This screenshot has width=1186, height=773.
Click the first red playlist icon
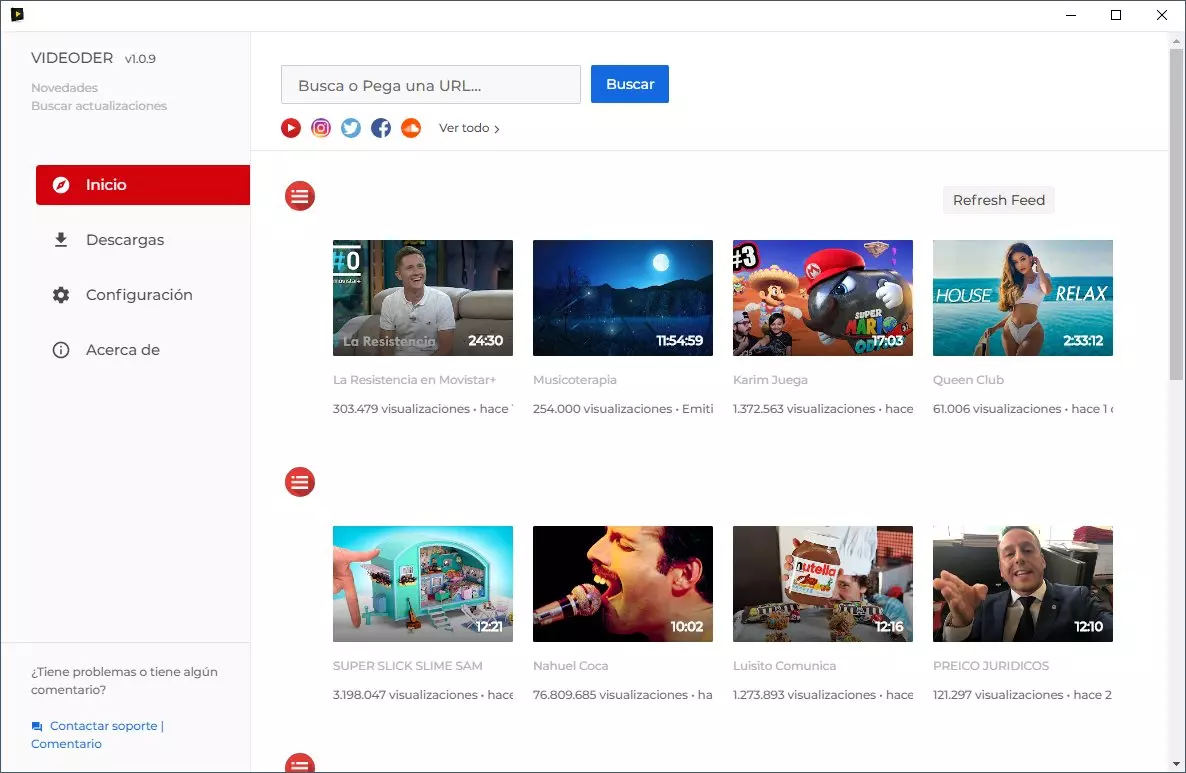pos(300,196)
